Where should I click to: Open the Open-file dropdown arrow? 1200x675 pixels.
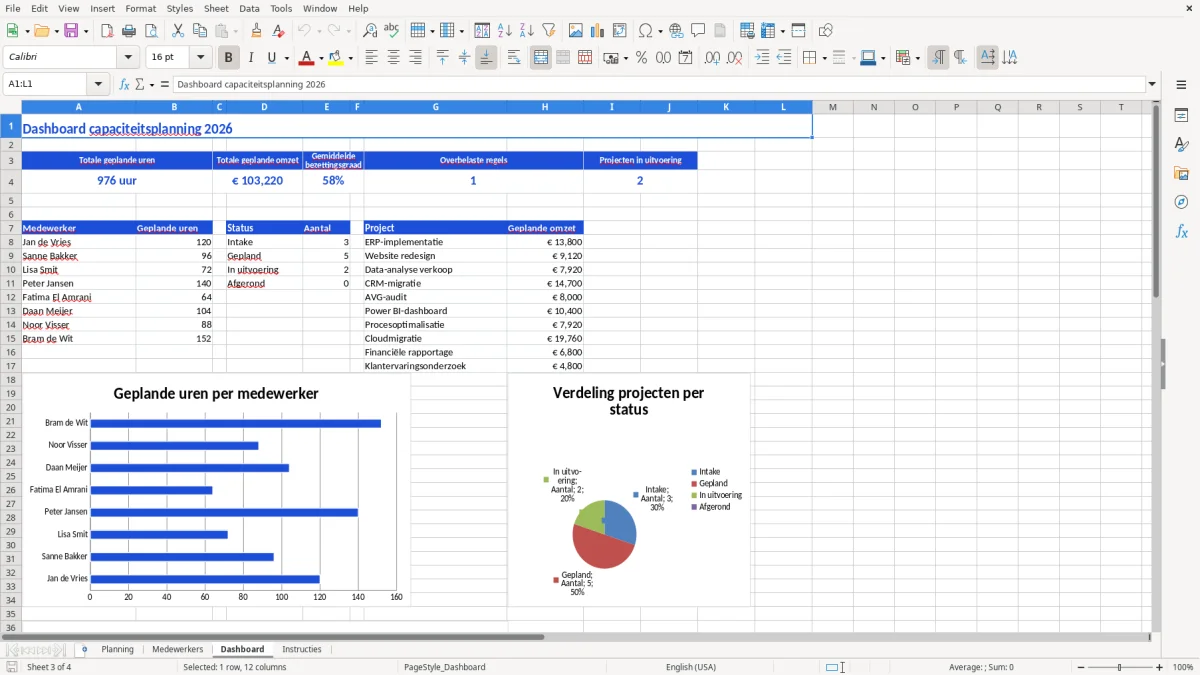click(x=55, y=31)
